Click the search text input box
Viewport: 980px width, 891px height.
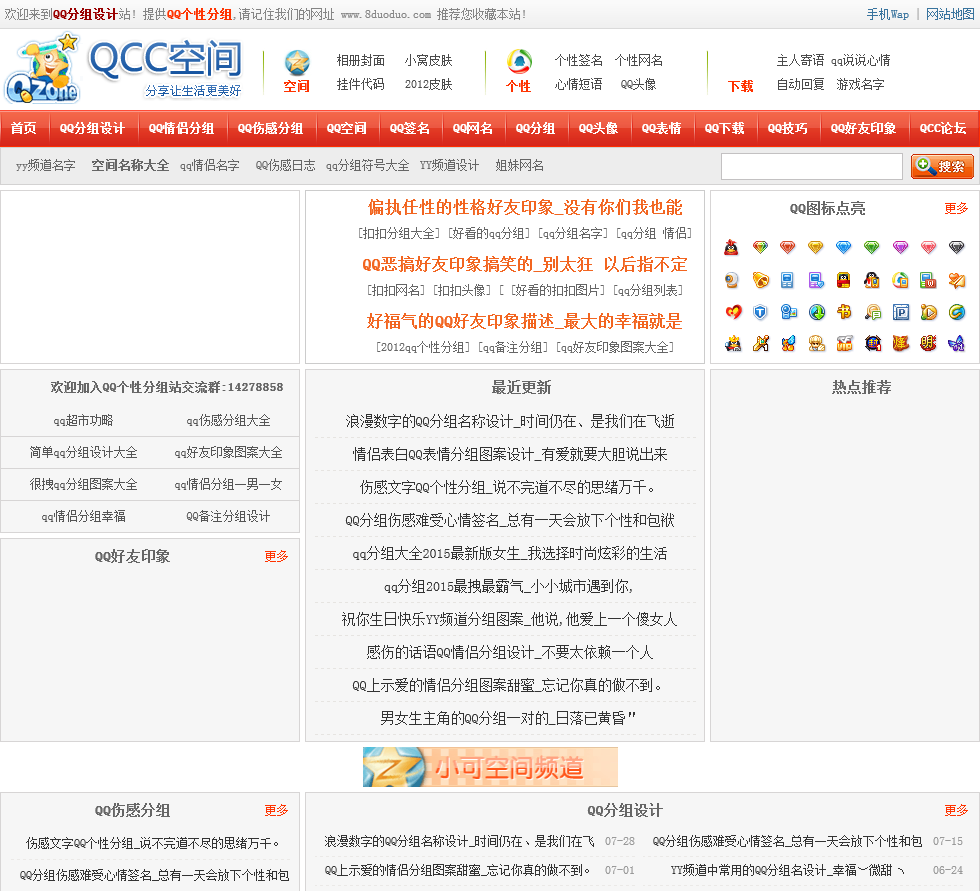811,167
